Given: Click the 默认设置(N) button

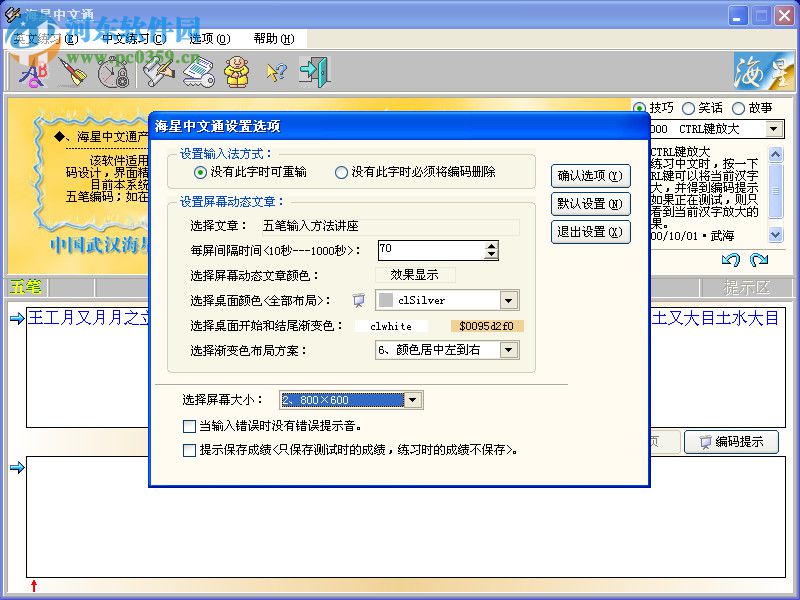Looking at the screenshot, I should click(590, 204).
